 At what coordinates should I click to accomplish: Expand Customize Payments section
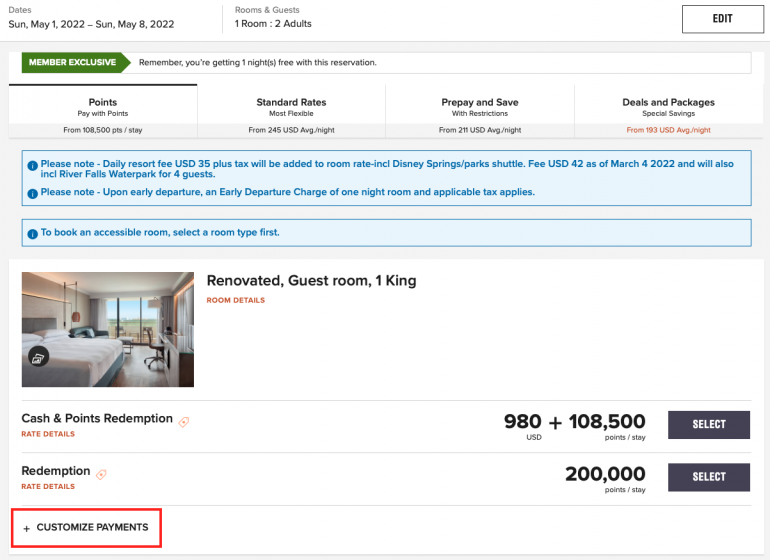(85, 527)
